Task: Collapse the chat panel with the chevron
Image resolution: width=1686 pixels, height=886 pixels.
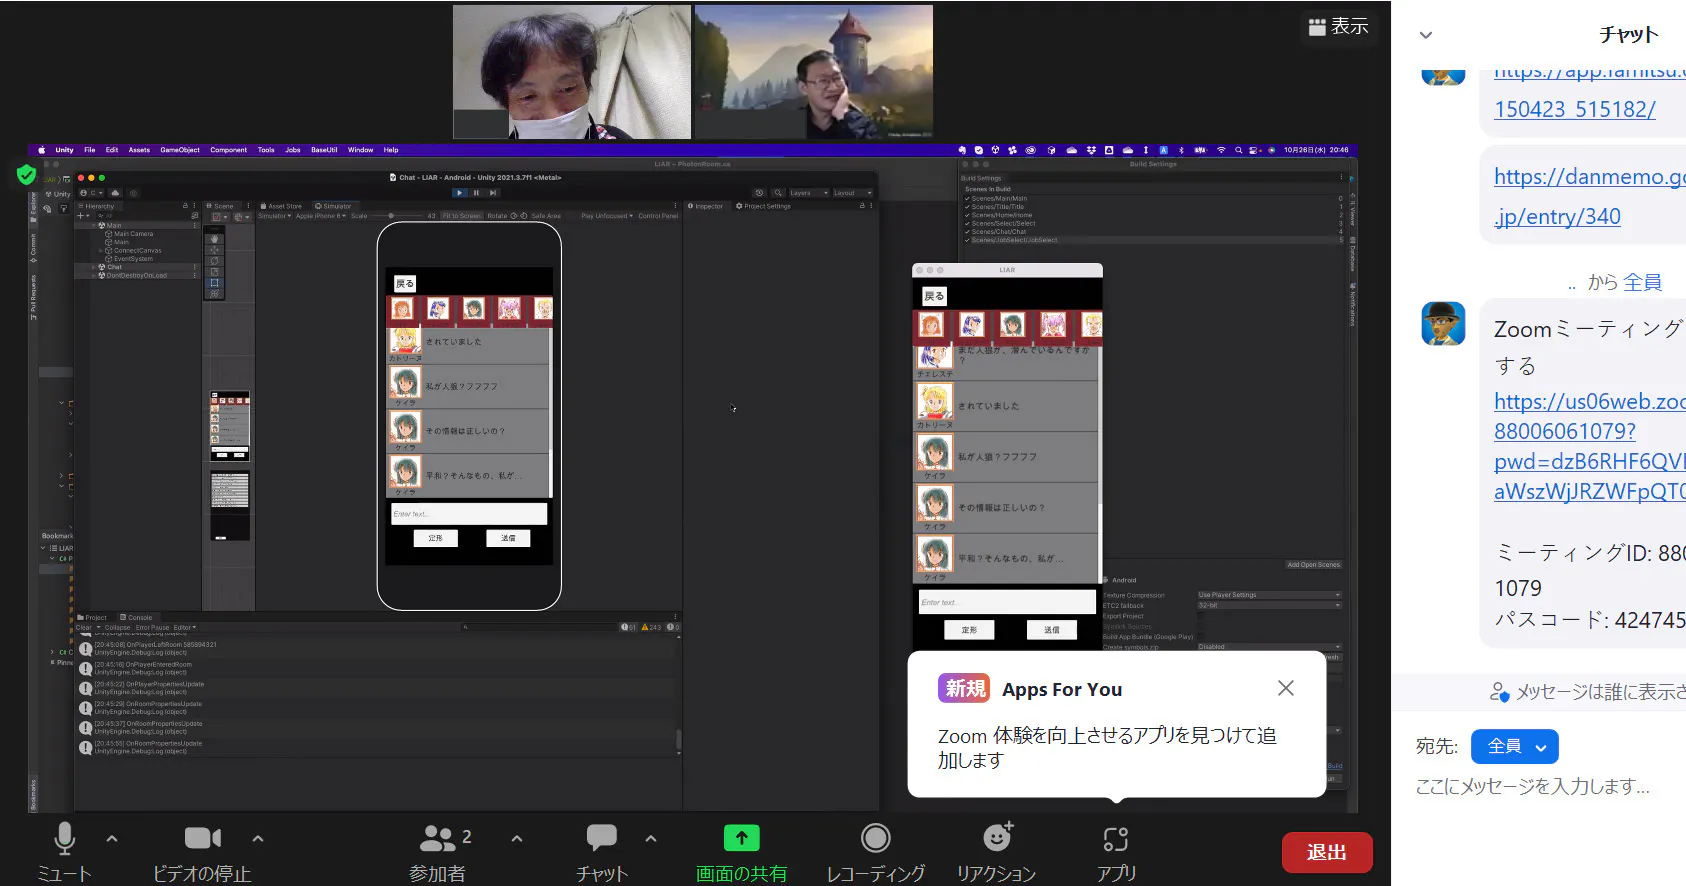Action: point(1426,35)
